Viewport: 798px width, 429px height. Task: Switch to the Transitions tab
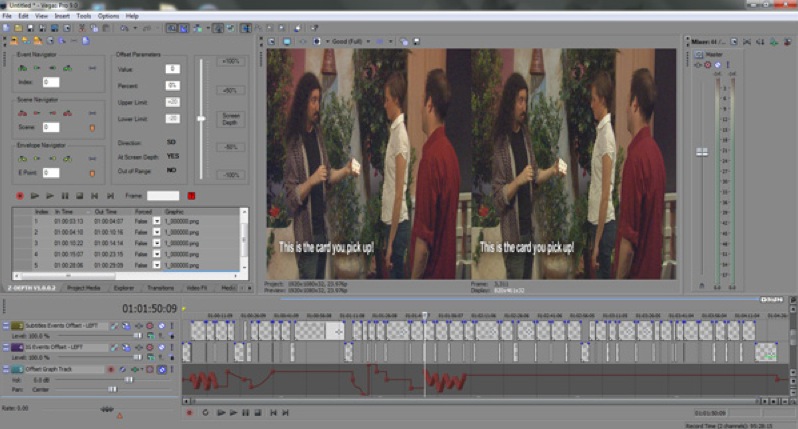(160, 288)
